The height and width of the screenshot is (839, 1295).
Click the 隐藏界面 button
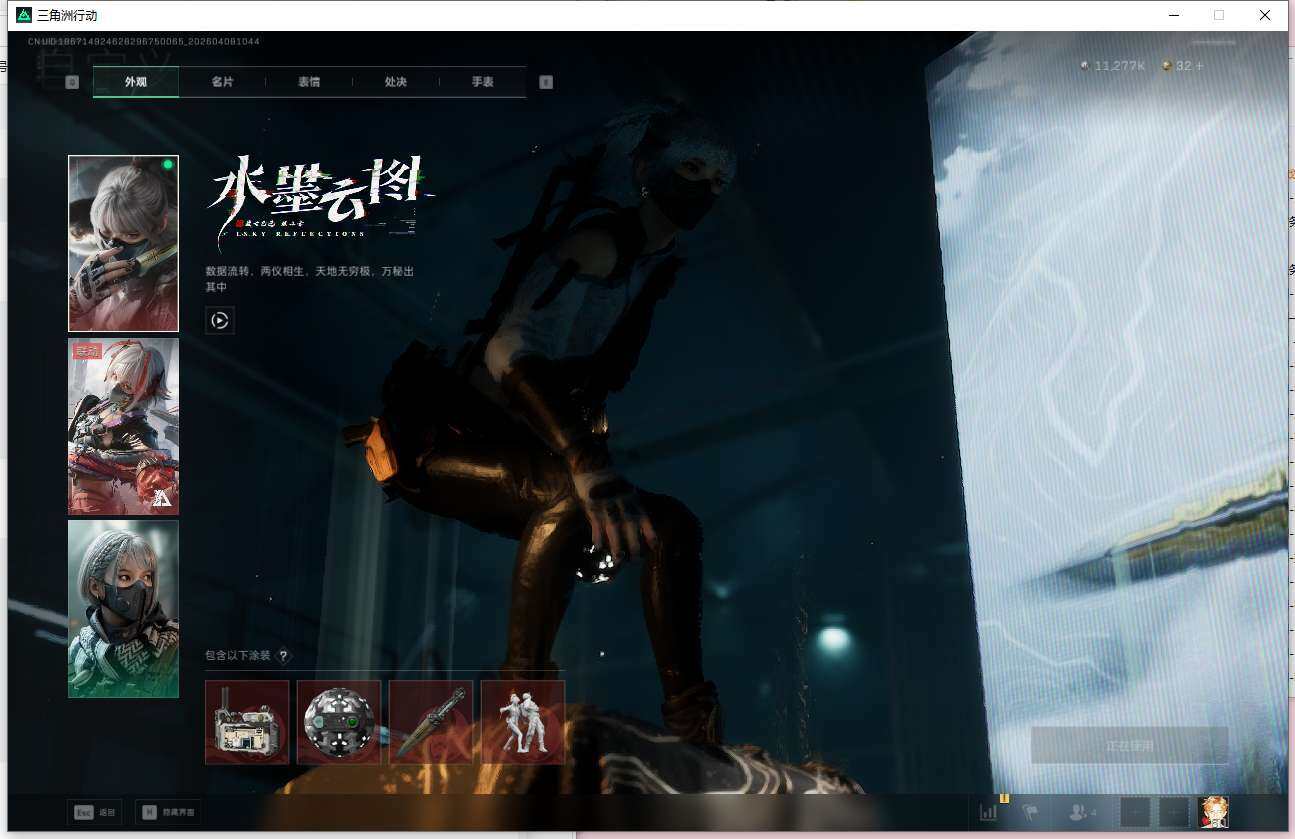(168, 812)
